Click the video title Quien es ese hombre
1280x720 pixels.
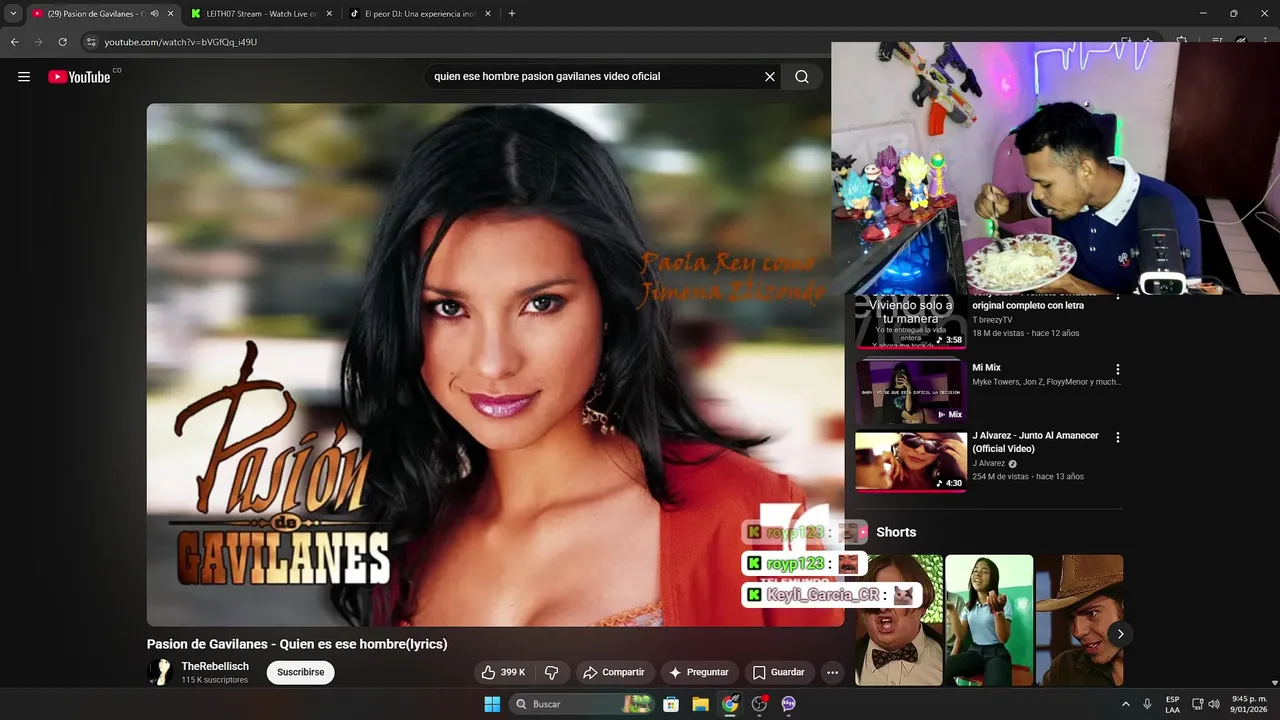pos(297,644)
